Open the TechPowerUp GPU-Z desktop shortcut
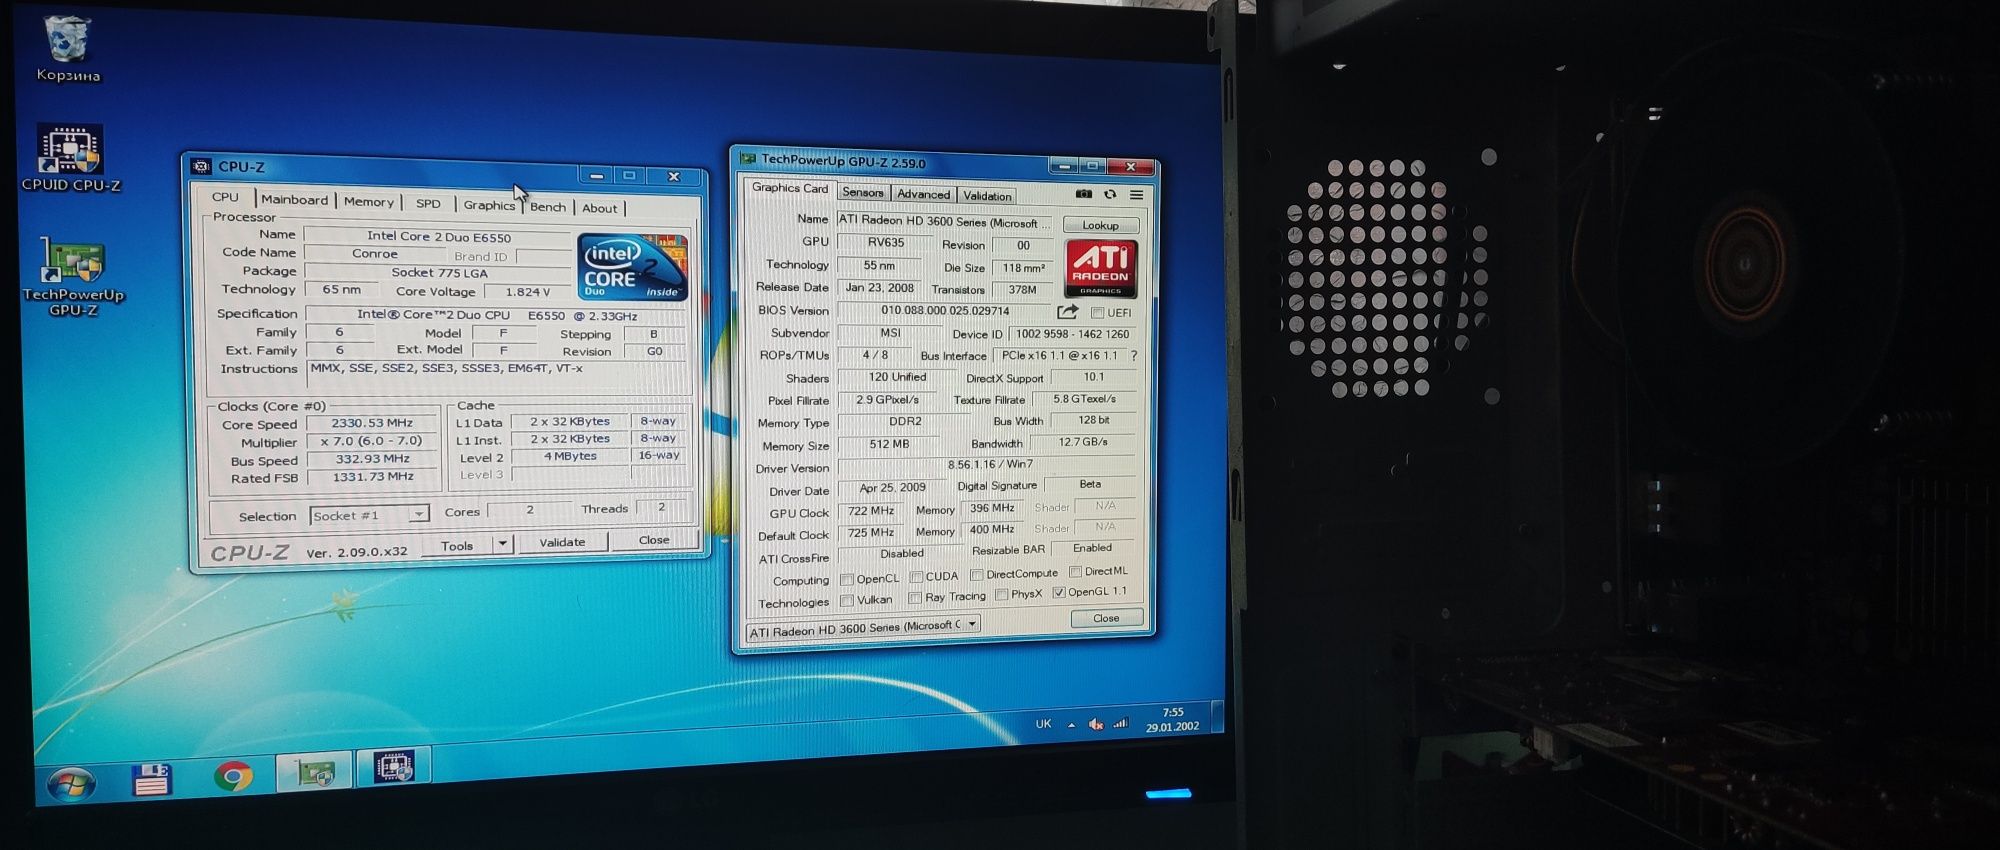Screen dimensions: 2000x850 point(72,277)
